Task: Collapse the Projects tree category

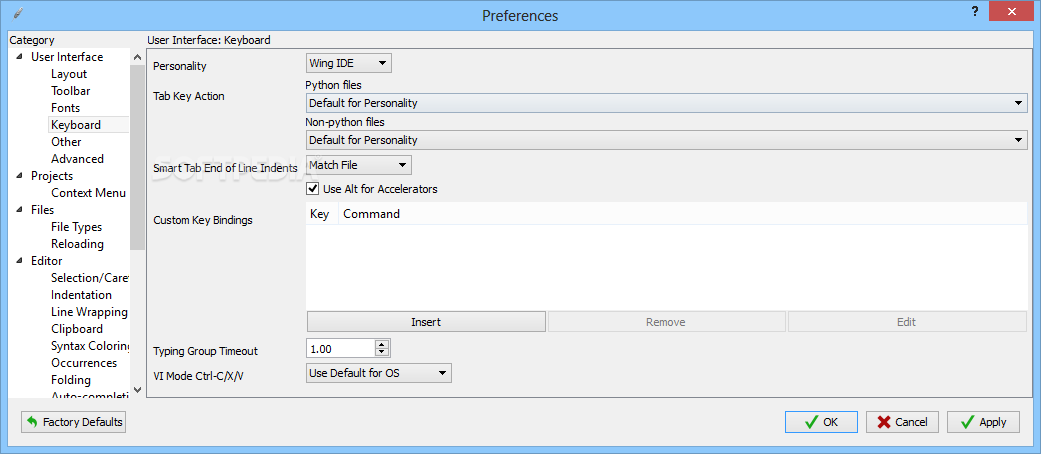Action: pos(19,176)
